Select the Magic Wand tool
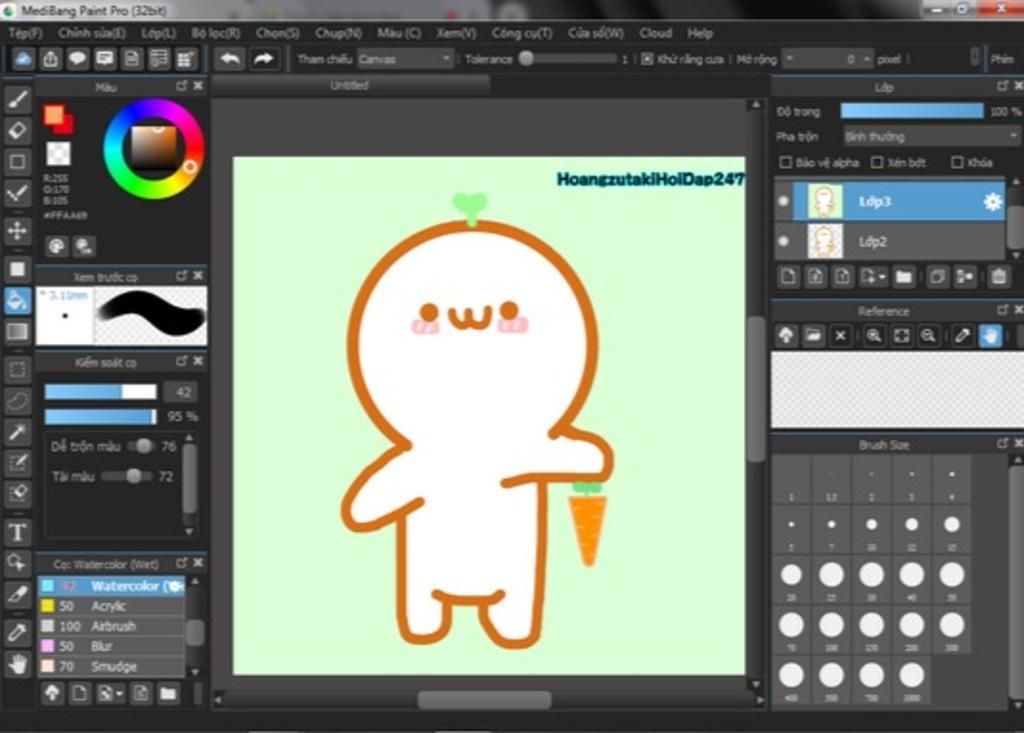 click(18, 432)
